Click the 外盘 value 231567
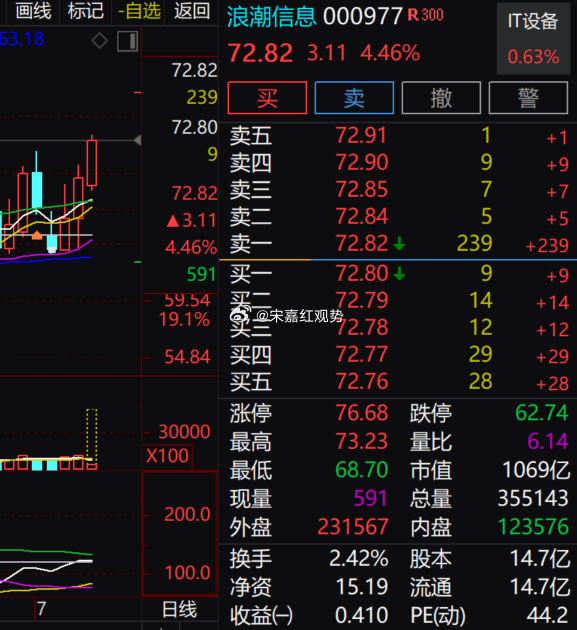The width and height of the screenshot is (577, 630). 353,527
